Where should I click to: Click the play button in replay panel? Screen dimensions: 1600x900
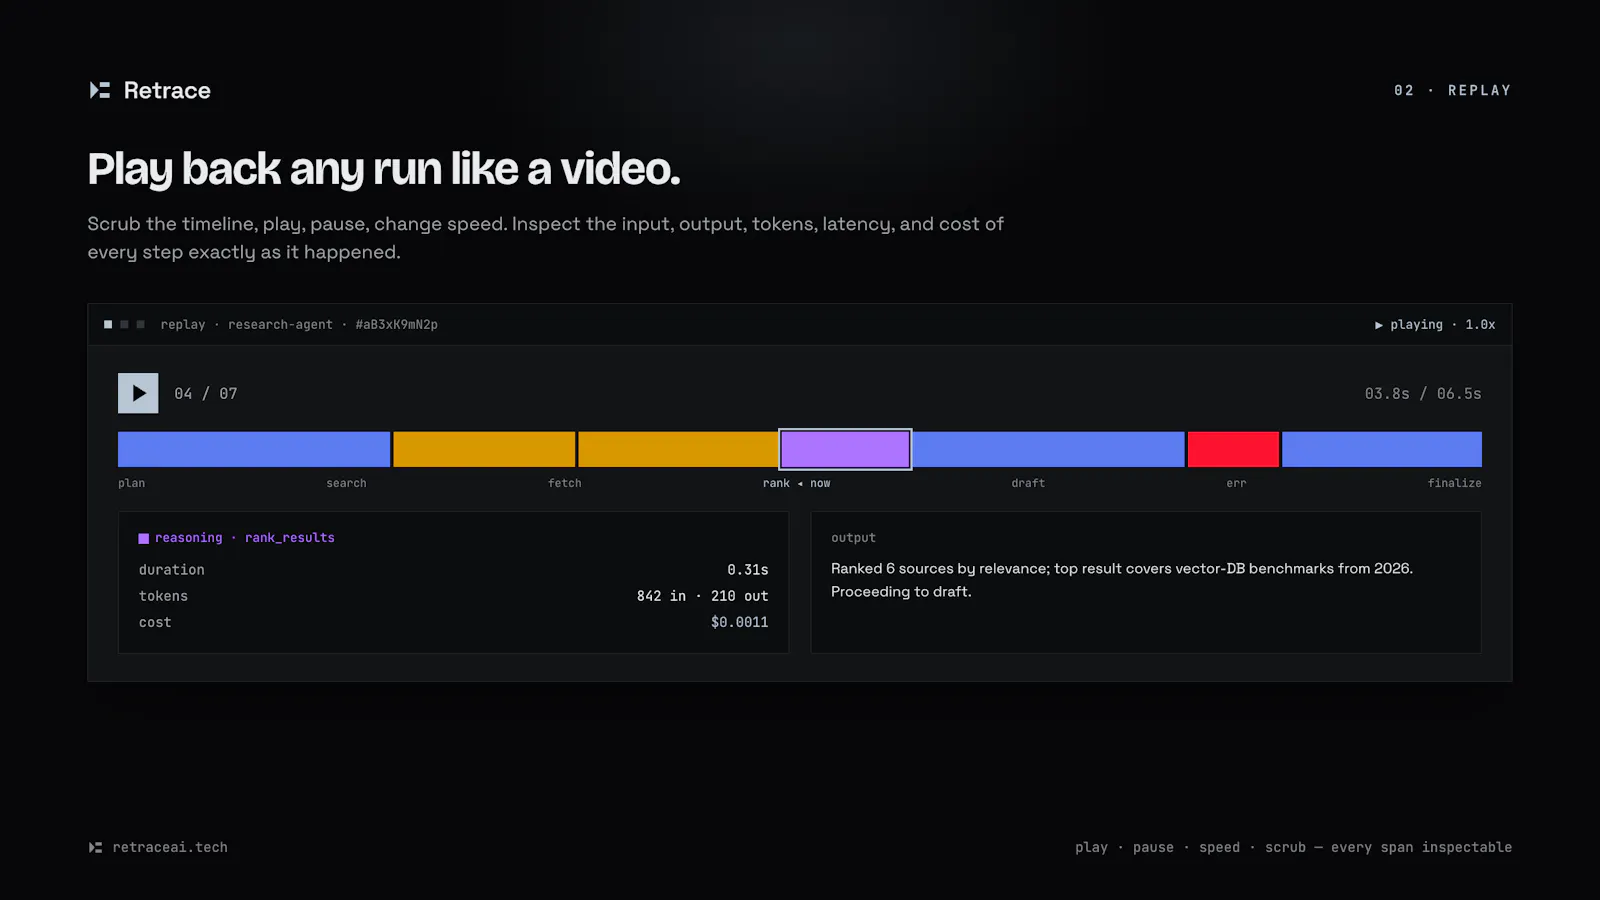click(x=138, y=393)
